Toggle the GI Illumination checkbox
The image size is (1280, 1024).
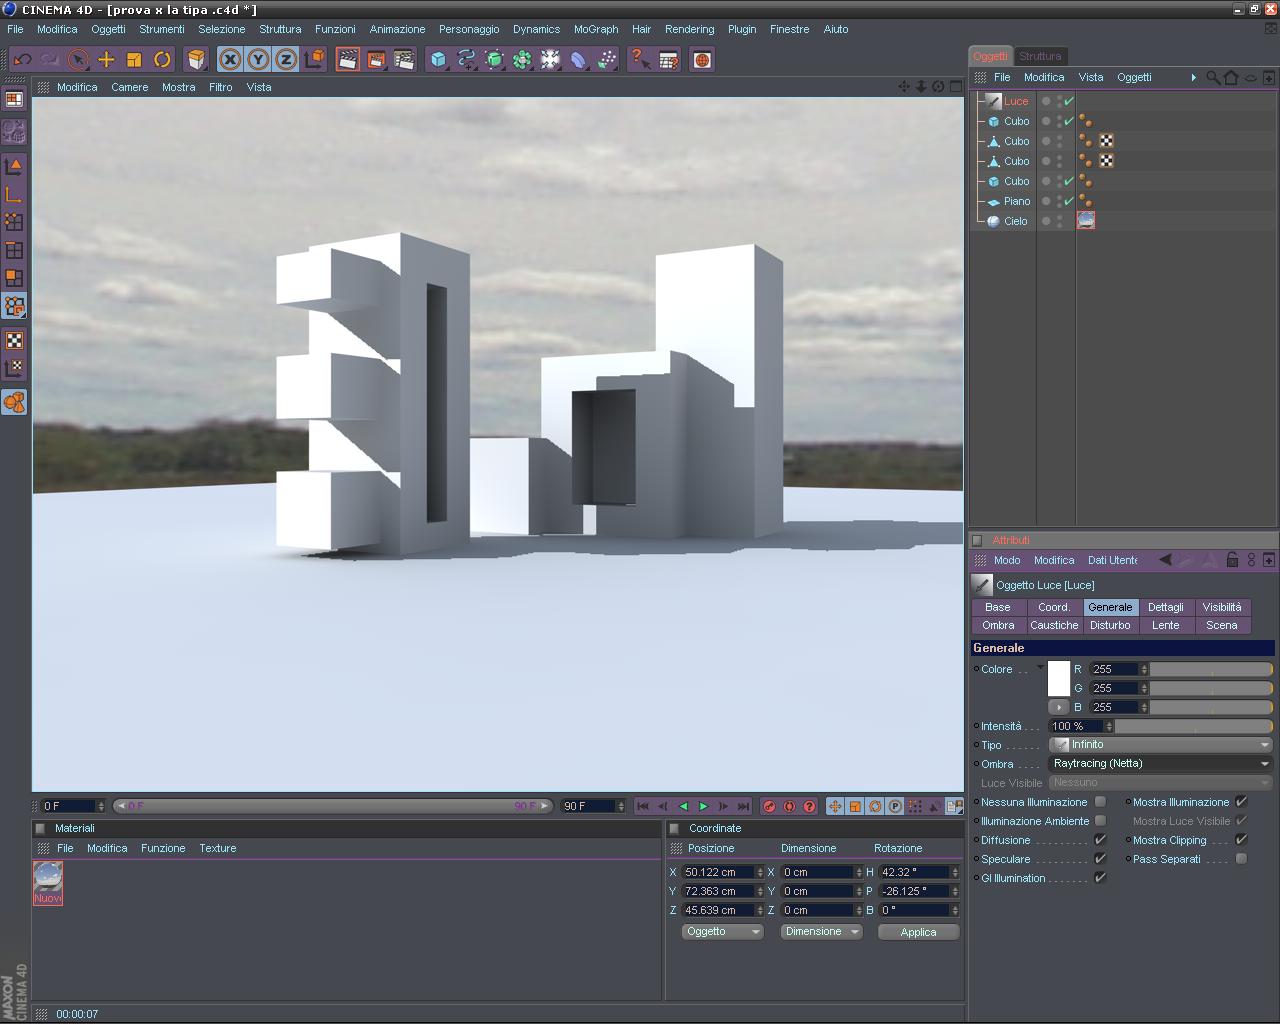tap(1100, 878)
